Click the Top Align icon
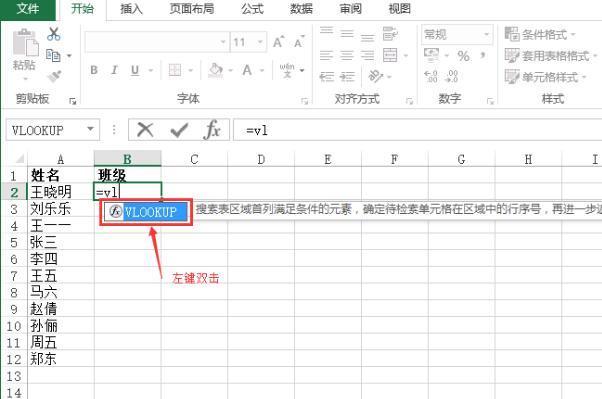This screenshot has height=399, width=602. pos(326,32)
